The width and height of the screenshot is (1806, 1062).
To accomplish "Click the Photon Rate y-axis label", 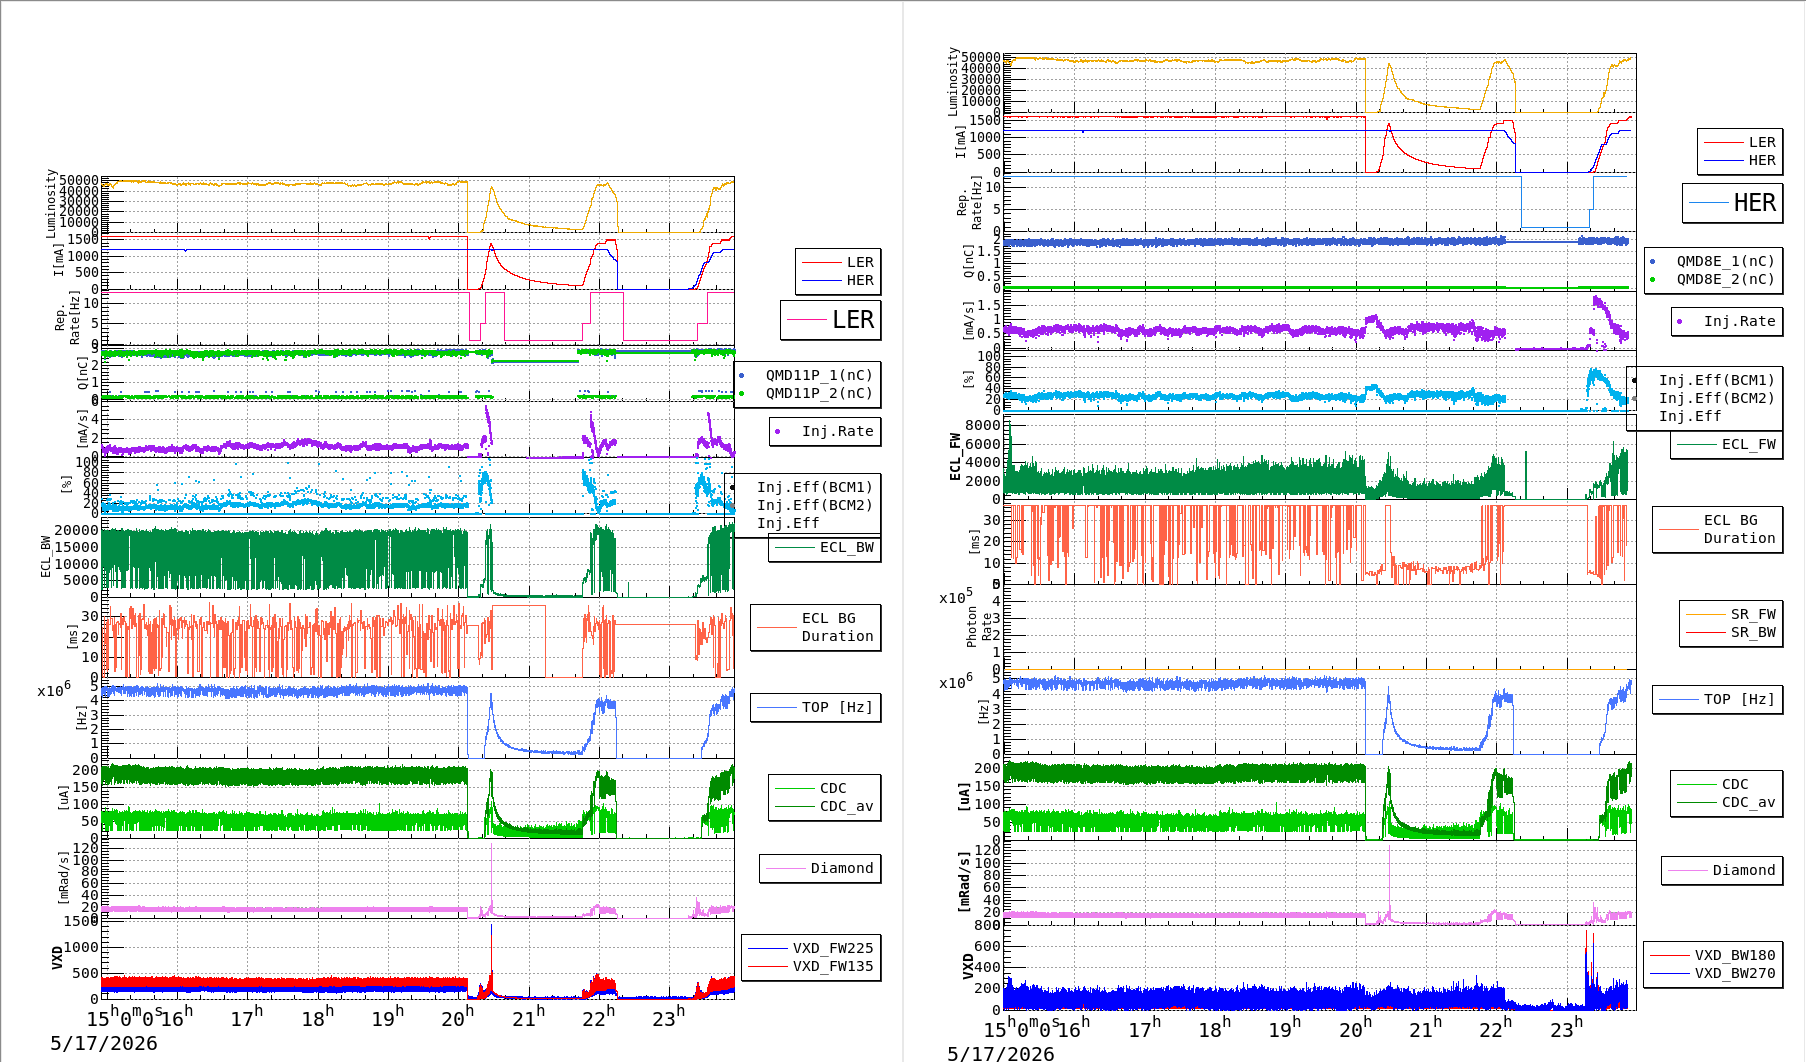I will (x=979, y=627).
